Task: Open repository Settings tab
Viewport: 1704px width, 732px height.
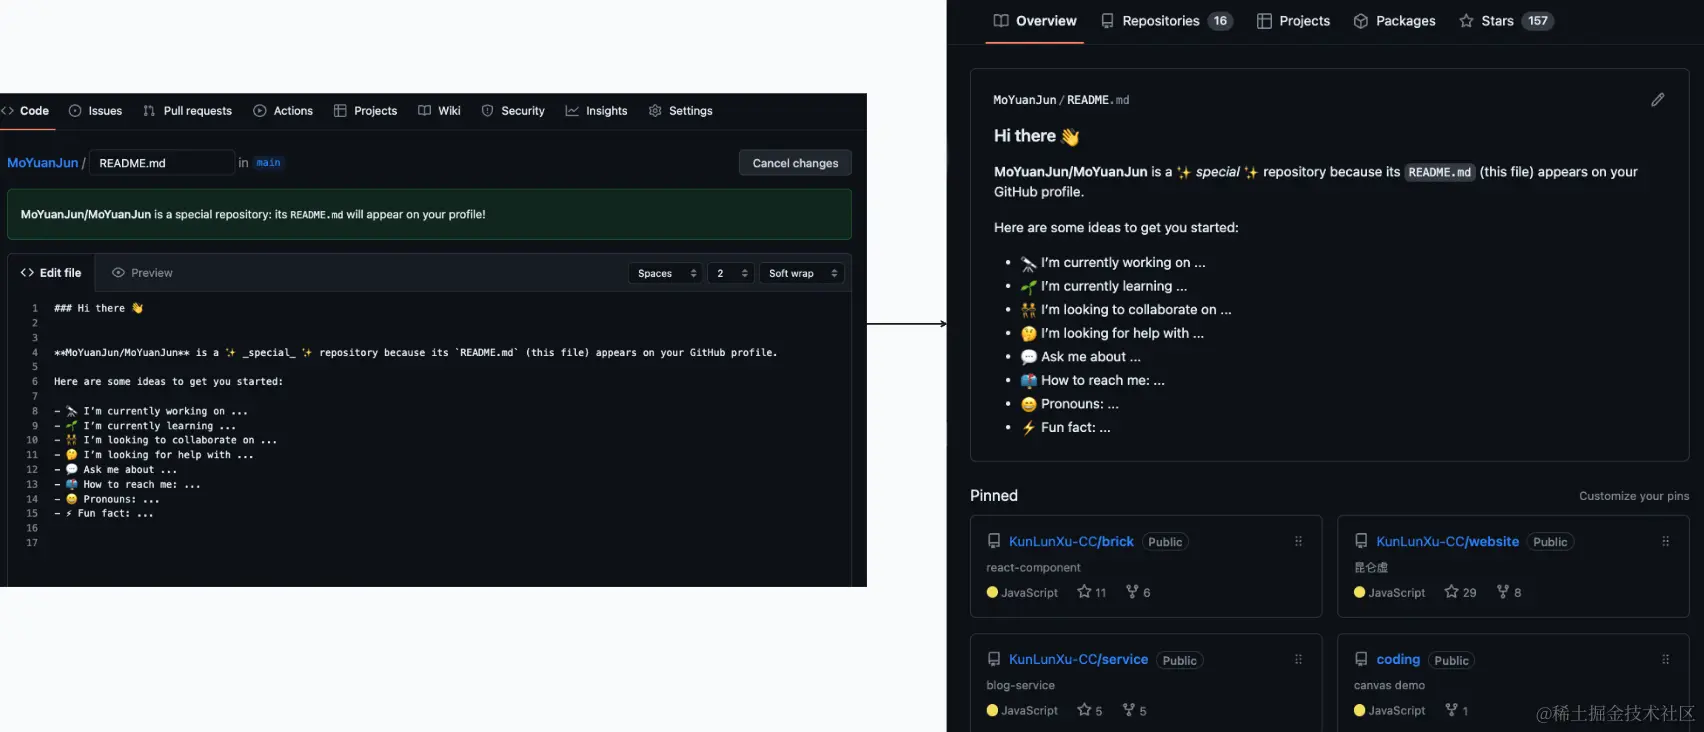Action: [680, 111]
